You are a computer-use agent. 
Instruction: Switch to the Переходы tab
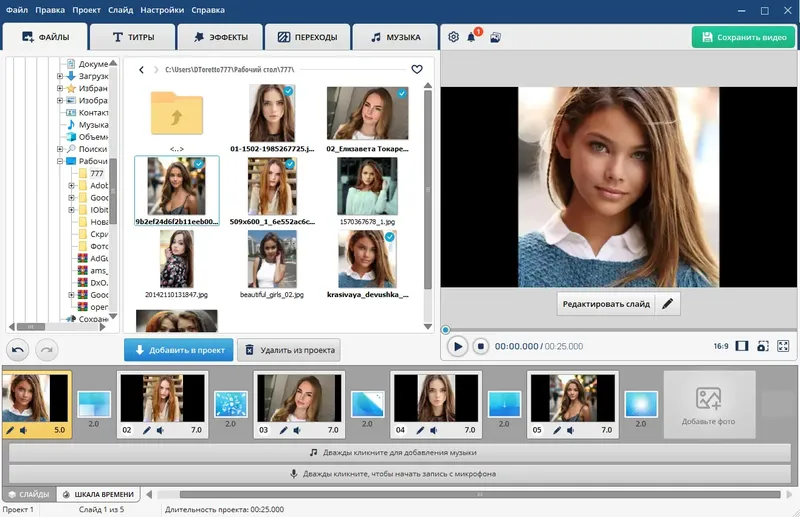tap(307, 38)
